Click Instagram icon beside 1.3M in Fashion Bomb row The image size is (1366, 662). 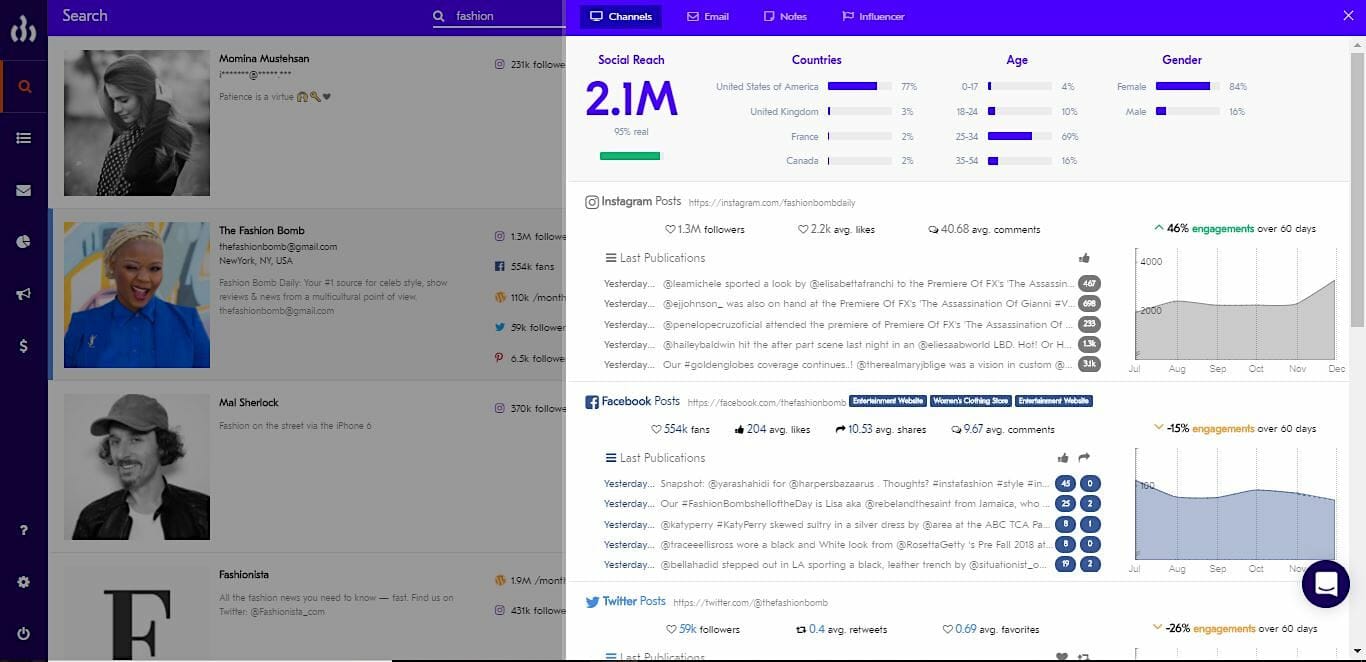click(500, 236)
